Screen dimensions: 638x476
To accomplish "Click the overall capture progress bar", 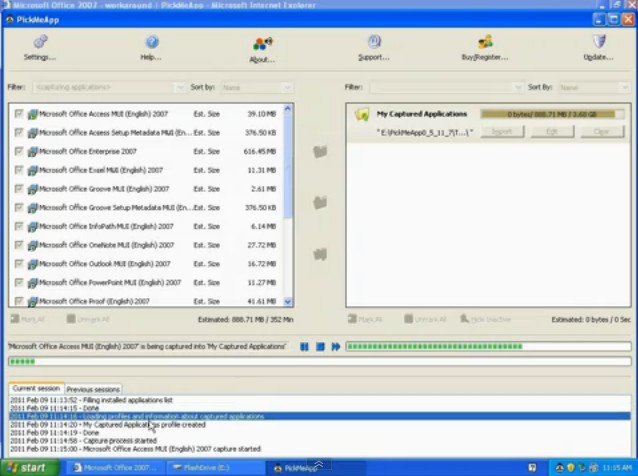I will click(320, 361).
